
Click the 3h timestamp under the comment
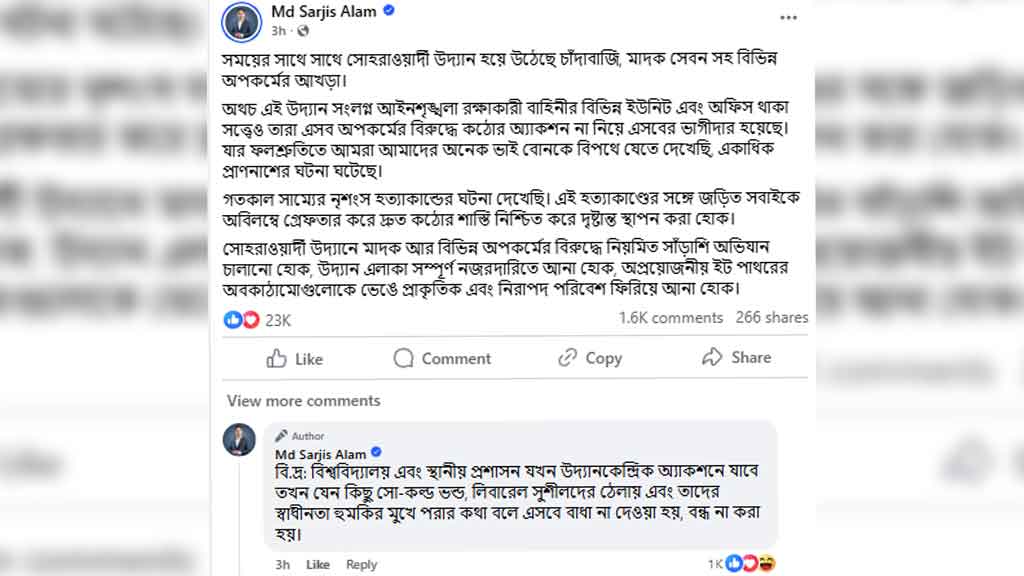point(283,565)
